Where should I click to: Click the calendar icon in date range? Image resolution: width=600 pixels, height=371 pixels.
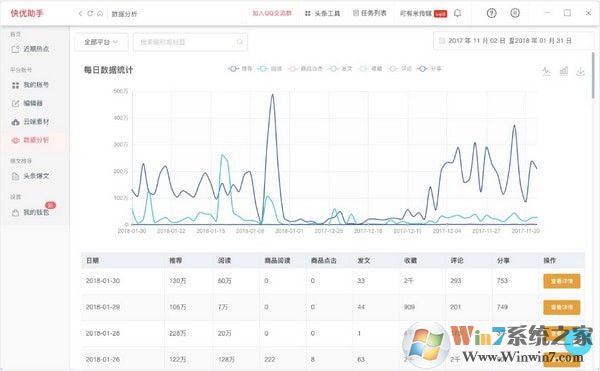[442, 41]
